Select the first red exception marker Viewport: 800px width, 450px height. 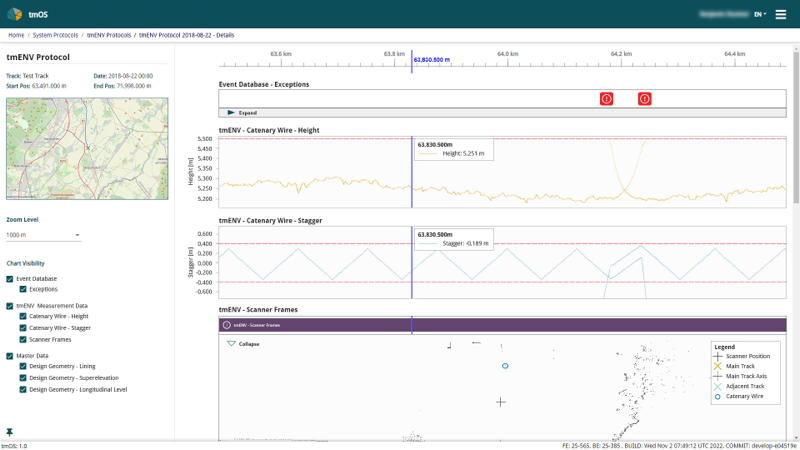[x=606, y=98]
